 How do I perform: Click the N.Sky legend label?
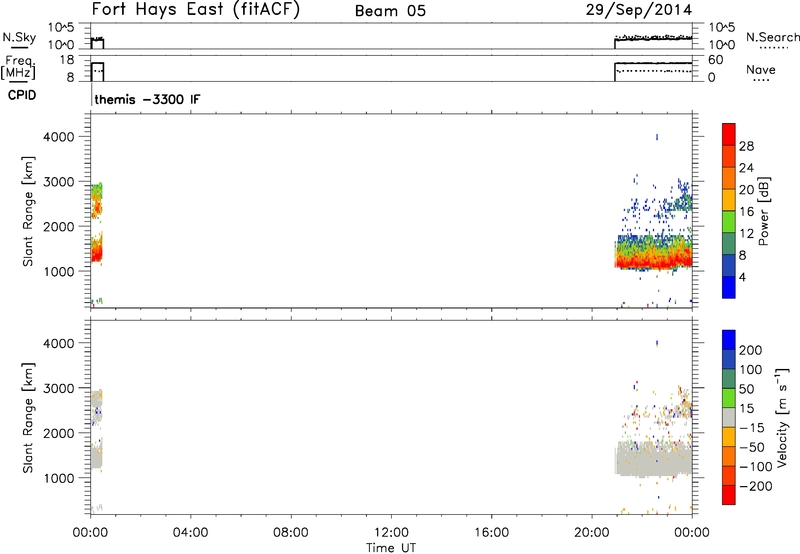(x=17, y=37)
